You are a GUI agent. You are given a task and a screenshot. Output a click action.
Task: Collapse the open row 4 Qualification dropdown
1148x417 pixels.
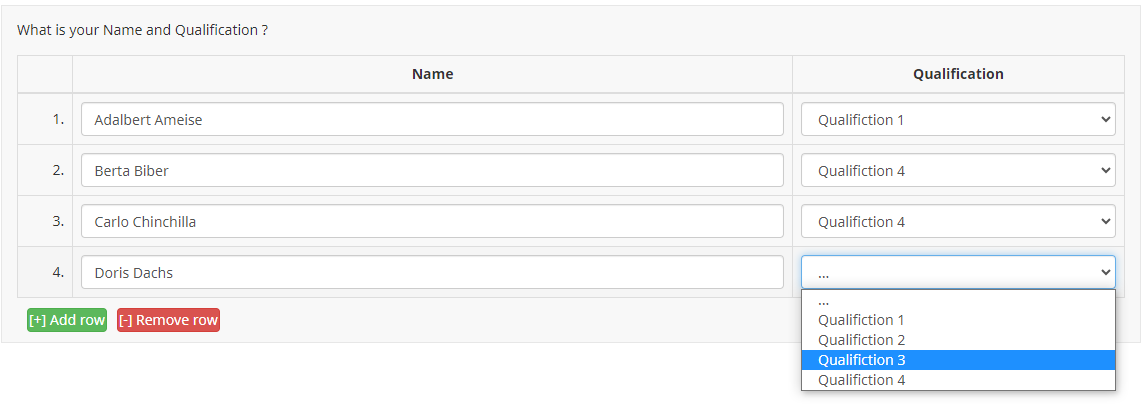click(958, 272)
